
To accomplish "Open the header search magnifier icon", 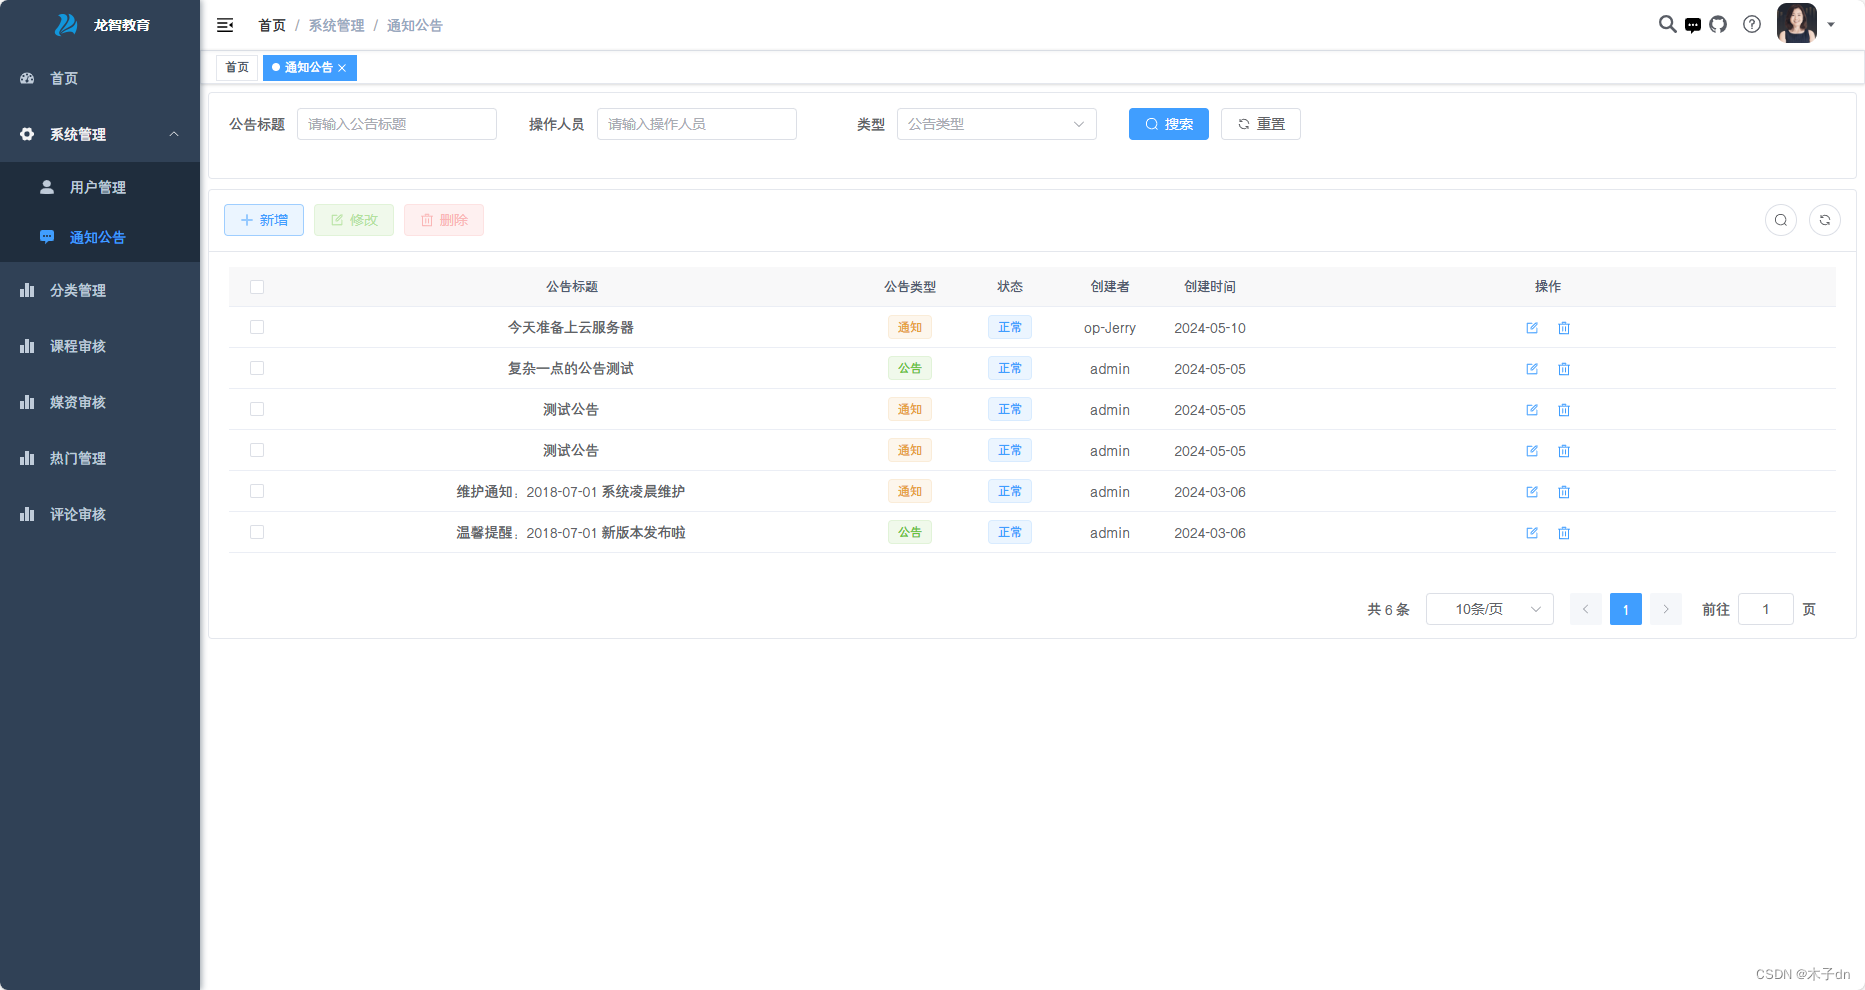I will click(1667, 24).
